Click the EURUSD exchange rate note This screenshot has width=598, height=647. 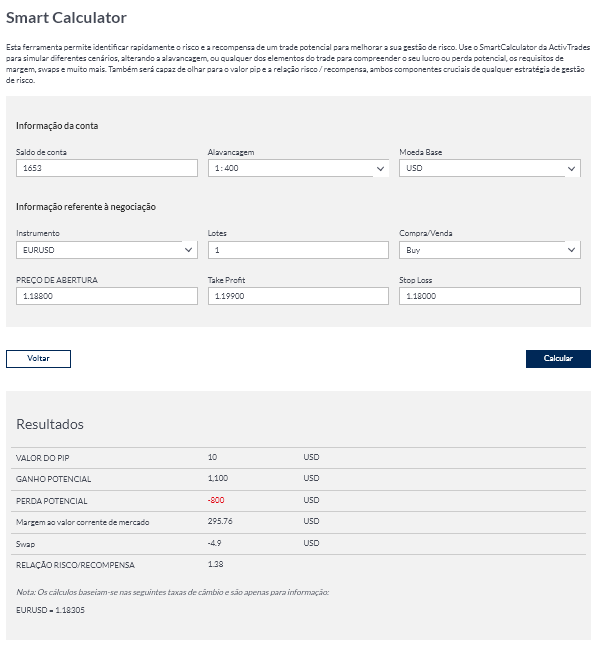coord(50,610)
